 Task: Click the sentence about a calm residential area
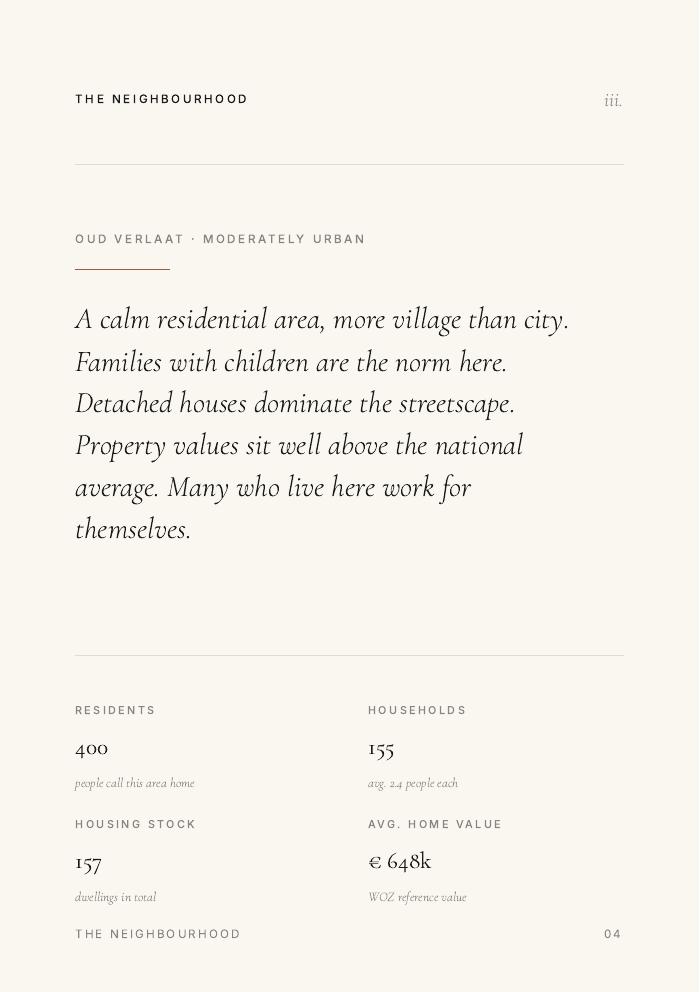pos(321,320)
